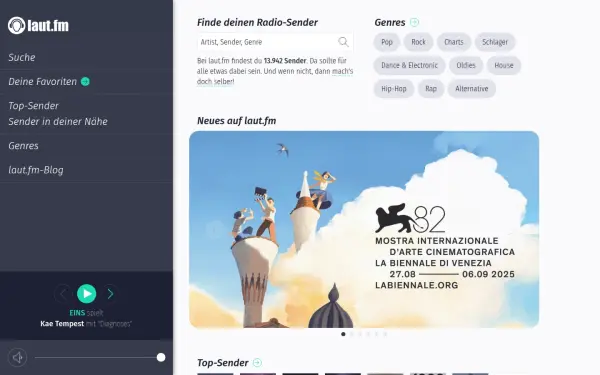
Task: Open Deine Favoriten in the sidebar
Action: (42, 82)
